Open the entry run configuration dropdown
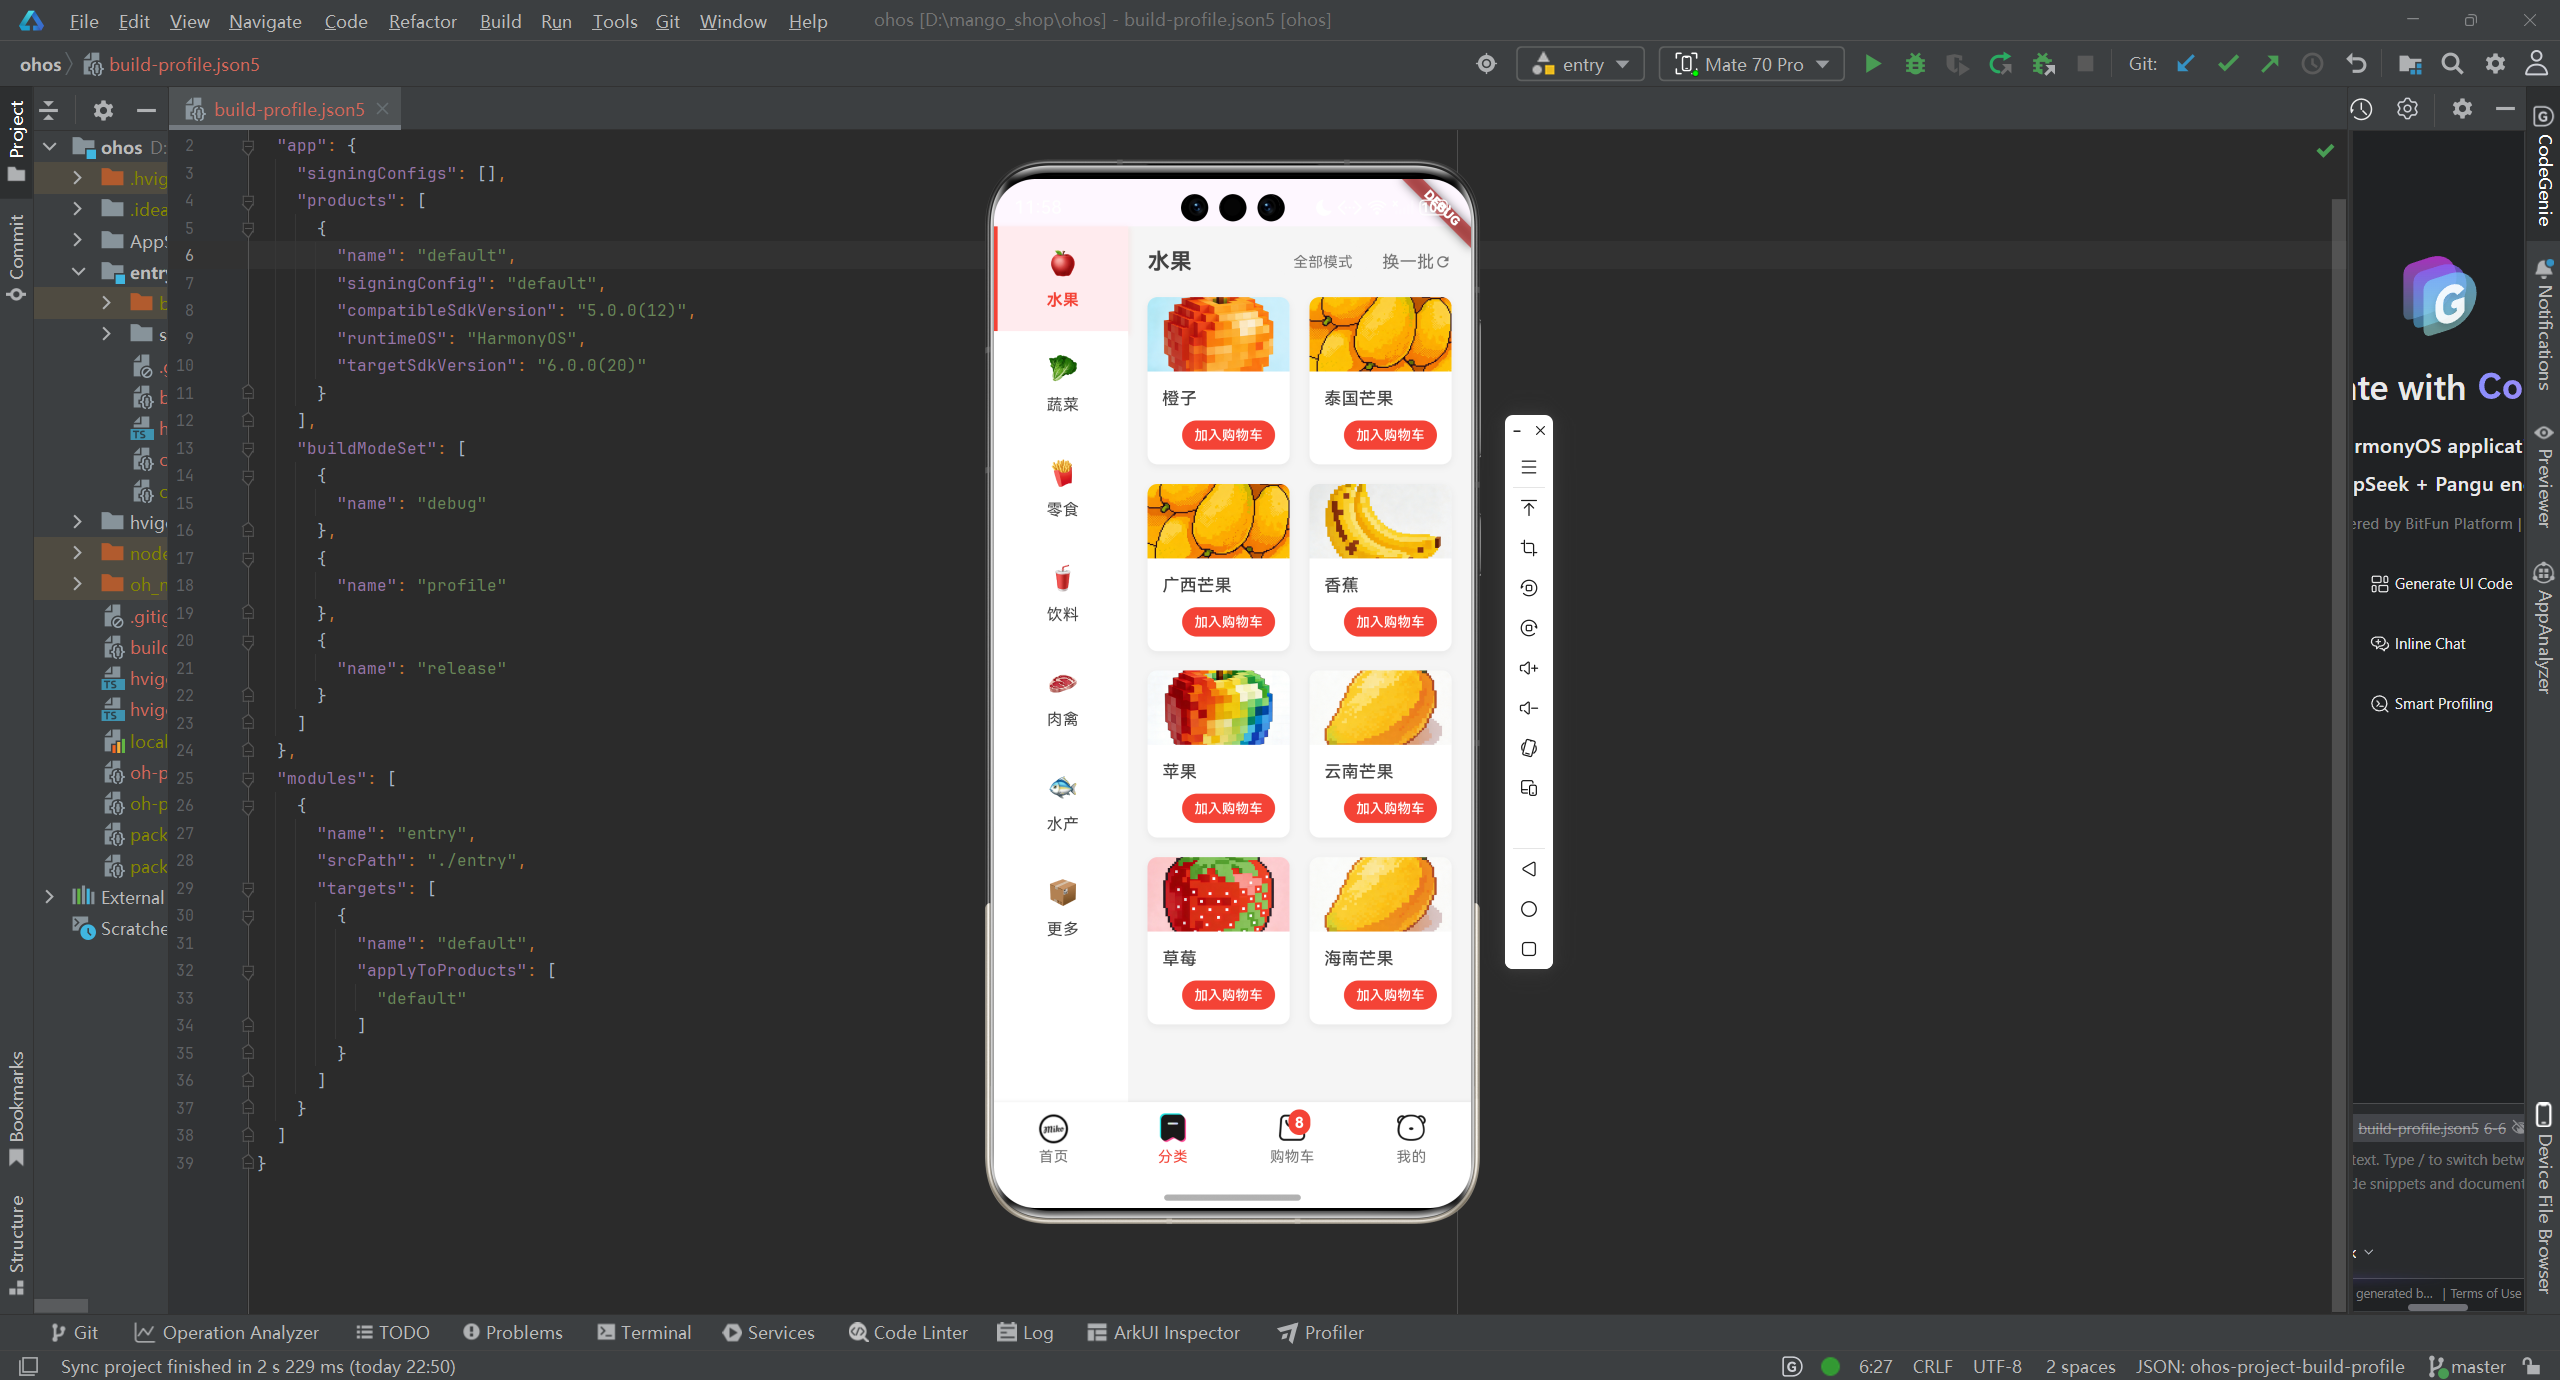This screenshot has width=2560, height=1380. click(1580, 64)
